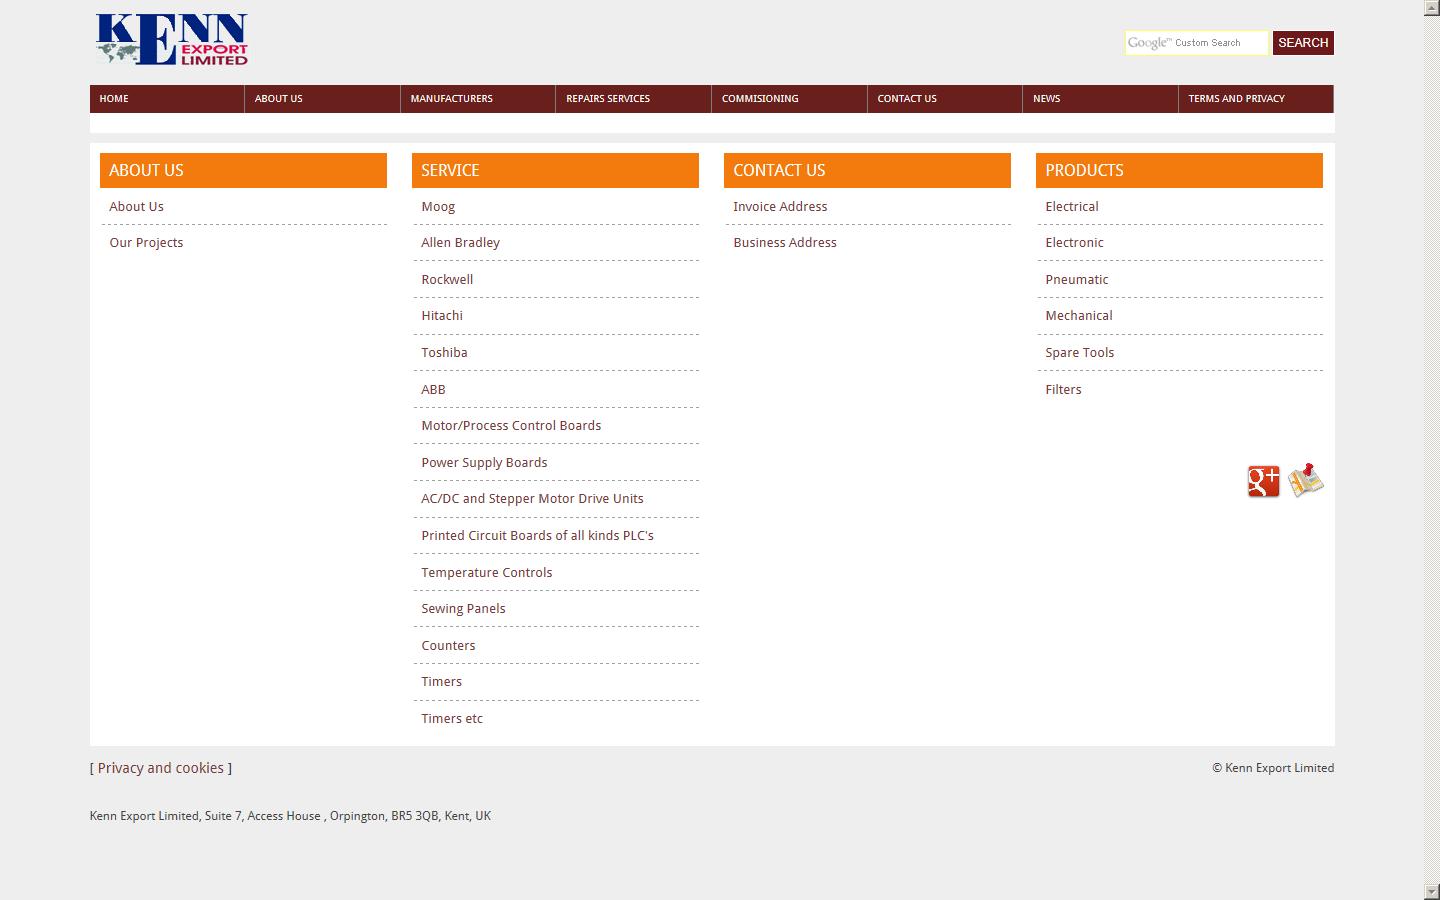Open the Pneumatic products link
Screen dimensions: 1440x900
[x=1076, y=279]
